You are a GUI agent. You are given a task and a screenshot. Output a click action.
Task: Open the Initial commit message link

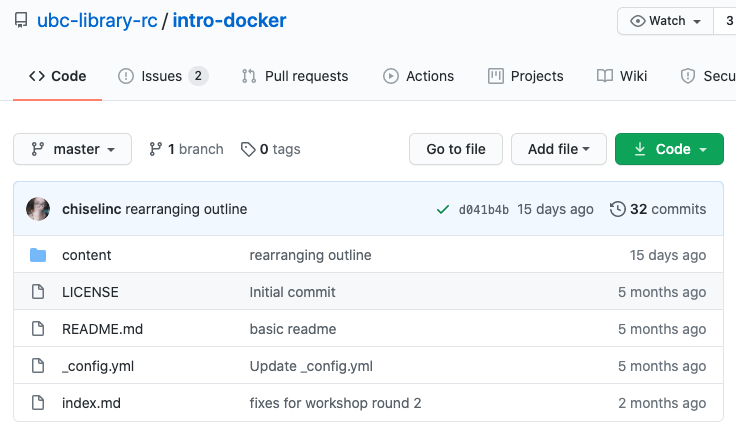[x=292, y=292]
